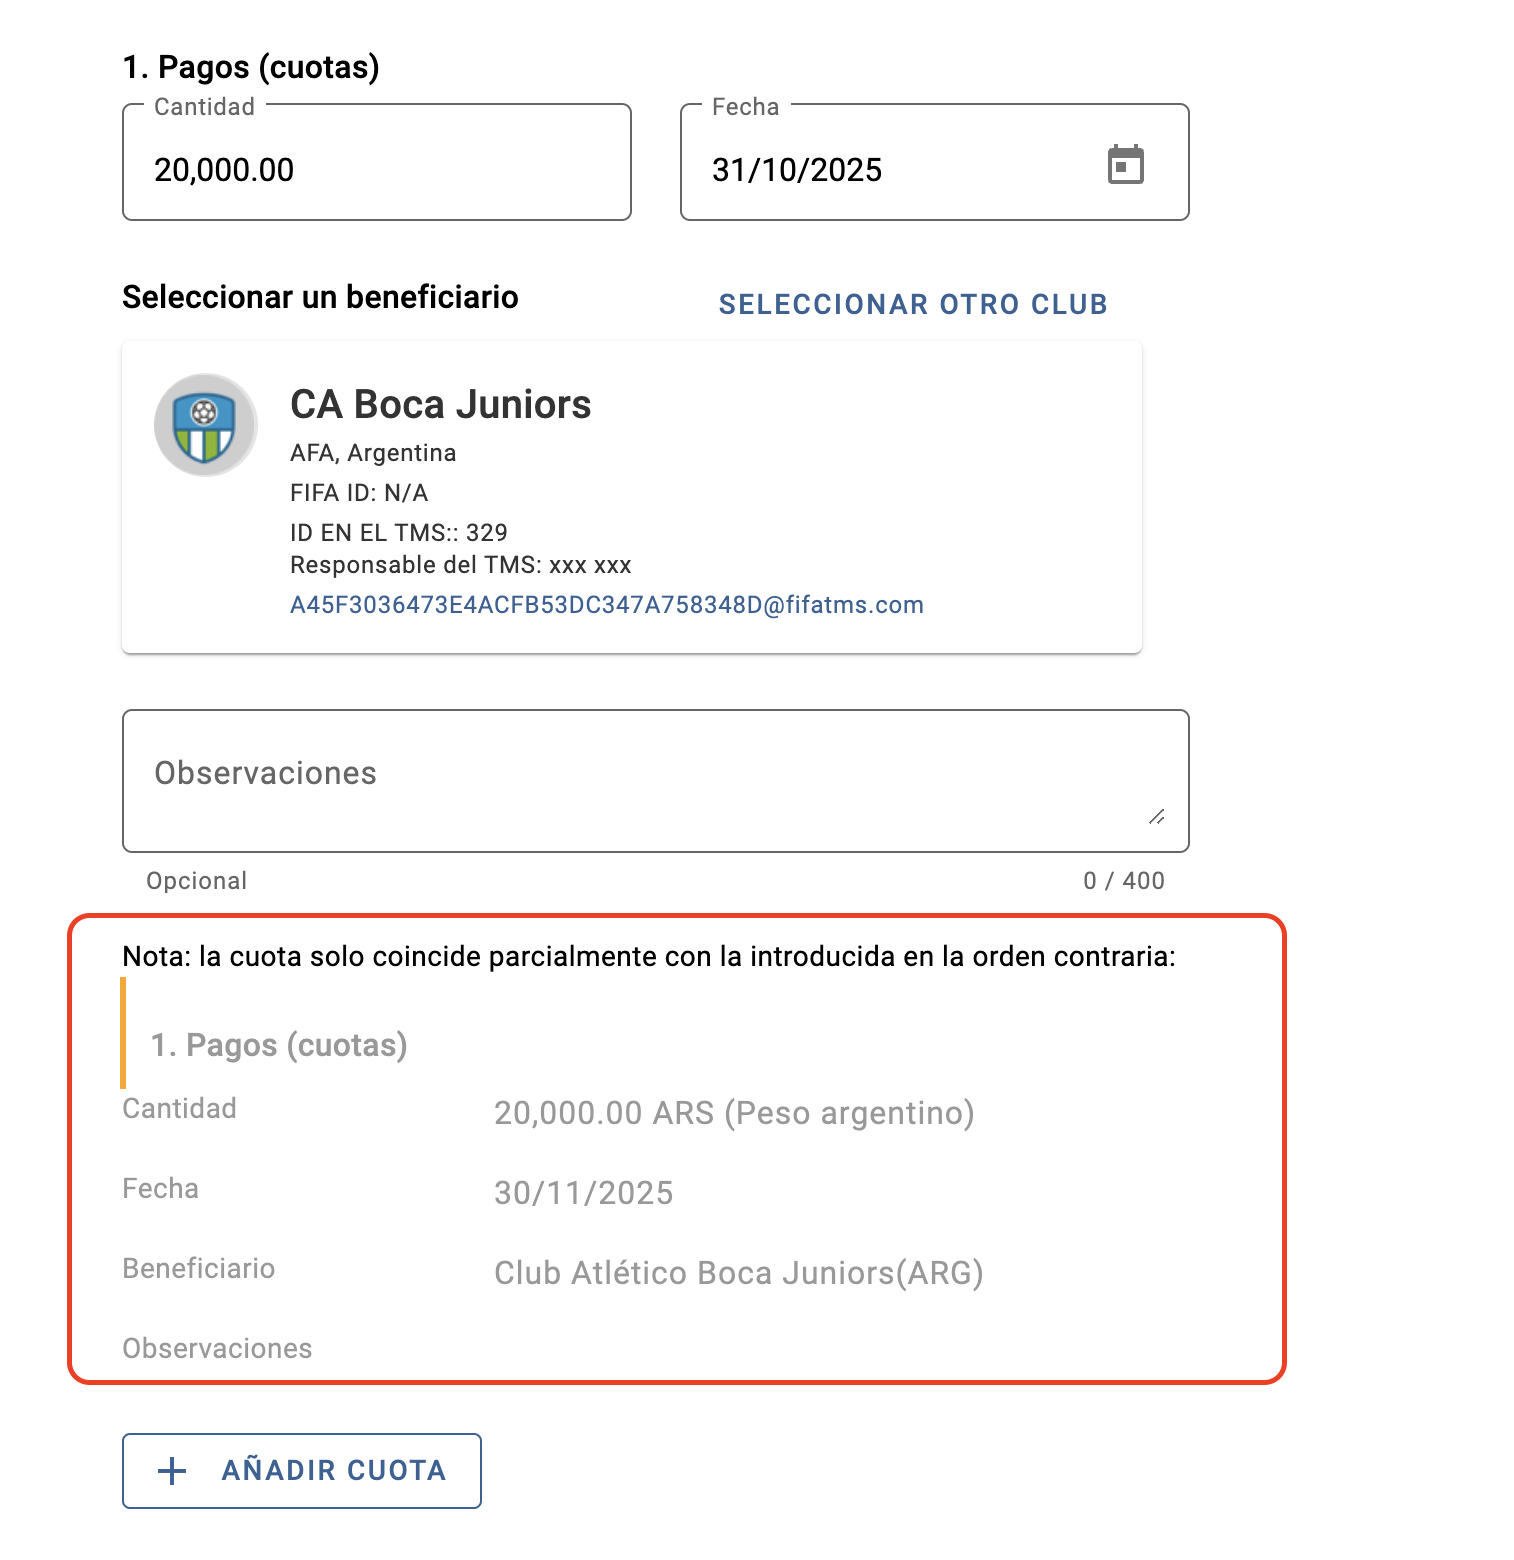Click '20,000.00 ARS (Peso argentino)' value

pyautogui.click(x=734, y=1113)
